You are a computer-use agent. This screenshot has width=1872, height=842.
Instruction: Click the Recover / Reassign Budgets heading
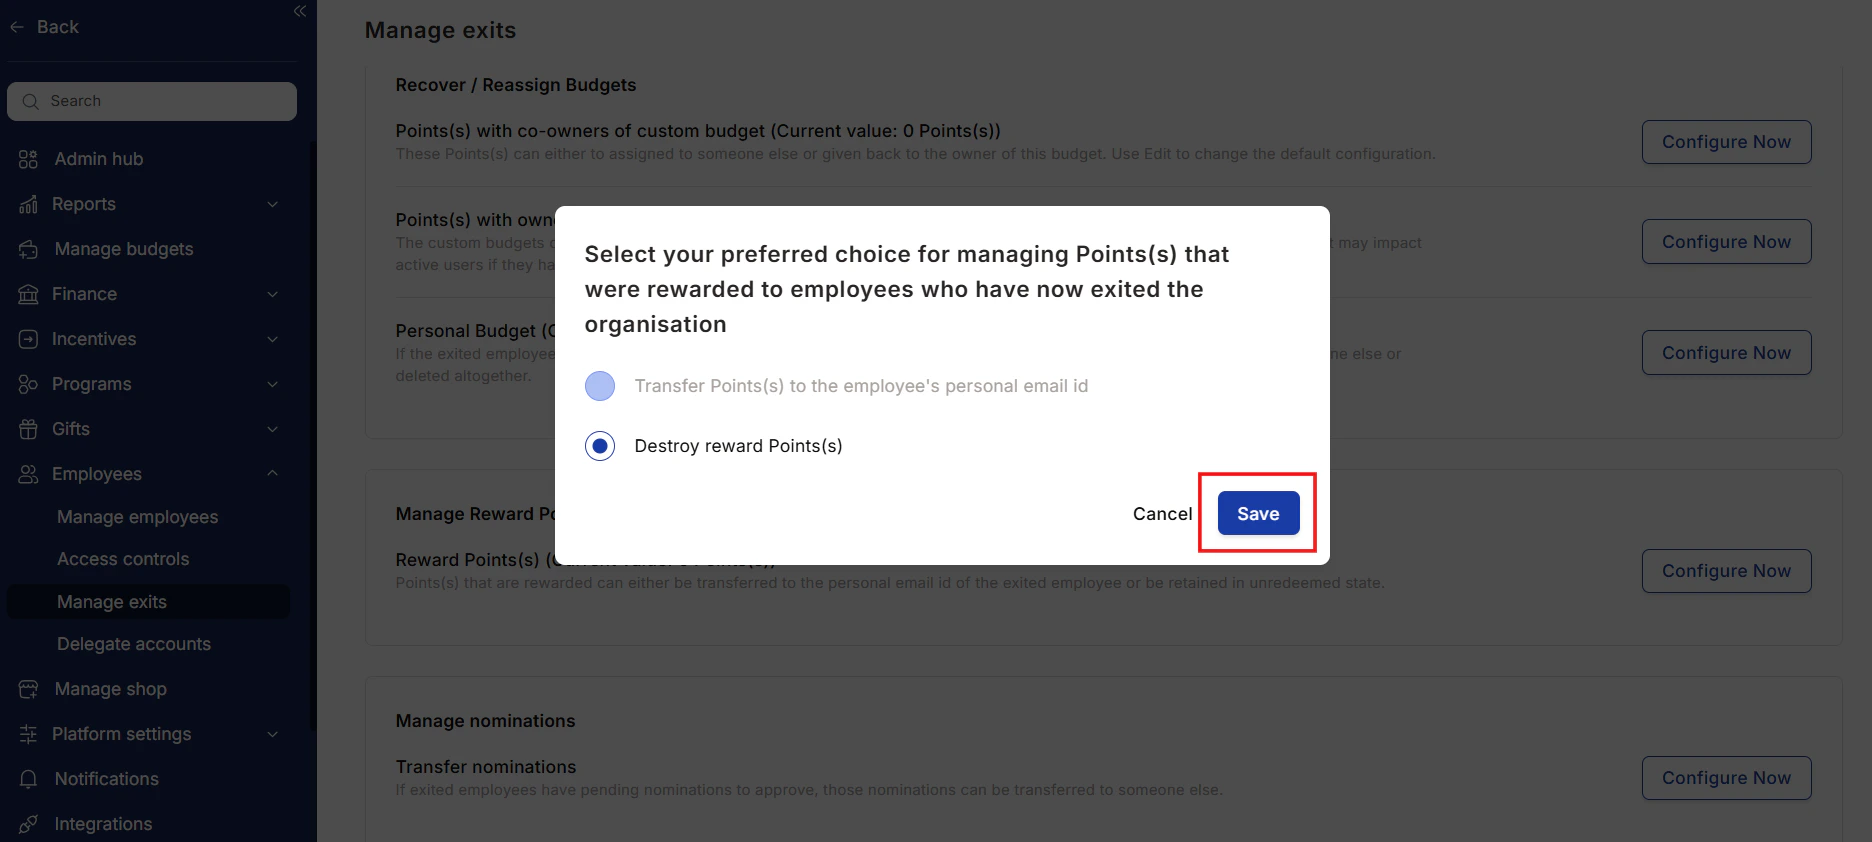(x=516, y=85)
